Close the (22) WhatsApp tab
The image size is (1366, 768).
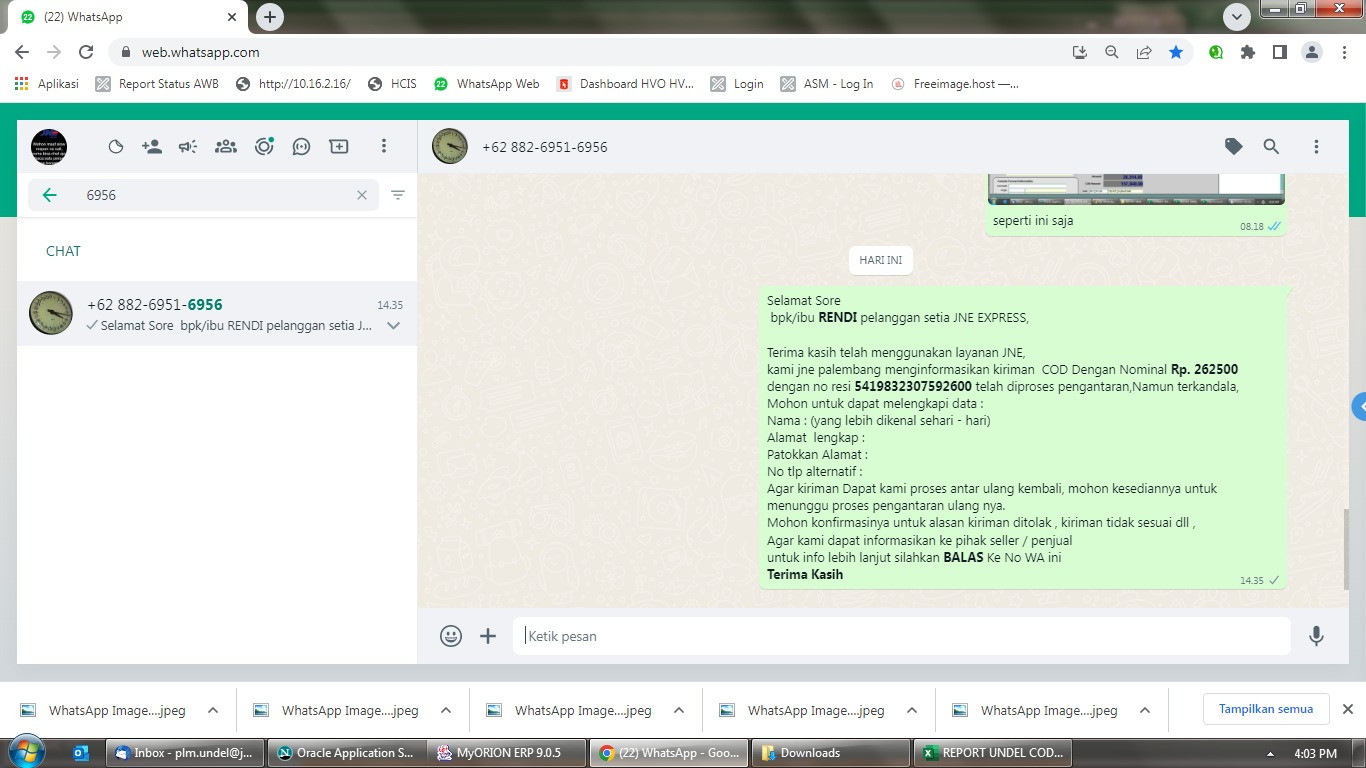coord(232,17)
